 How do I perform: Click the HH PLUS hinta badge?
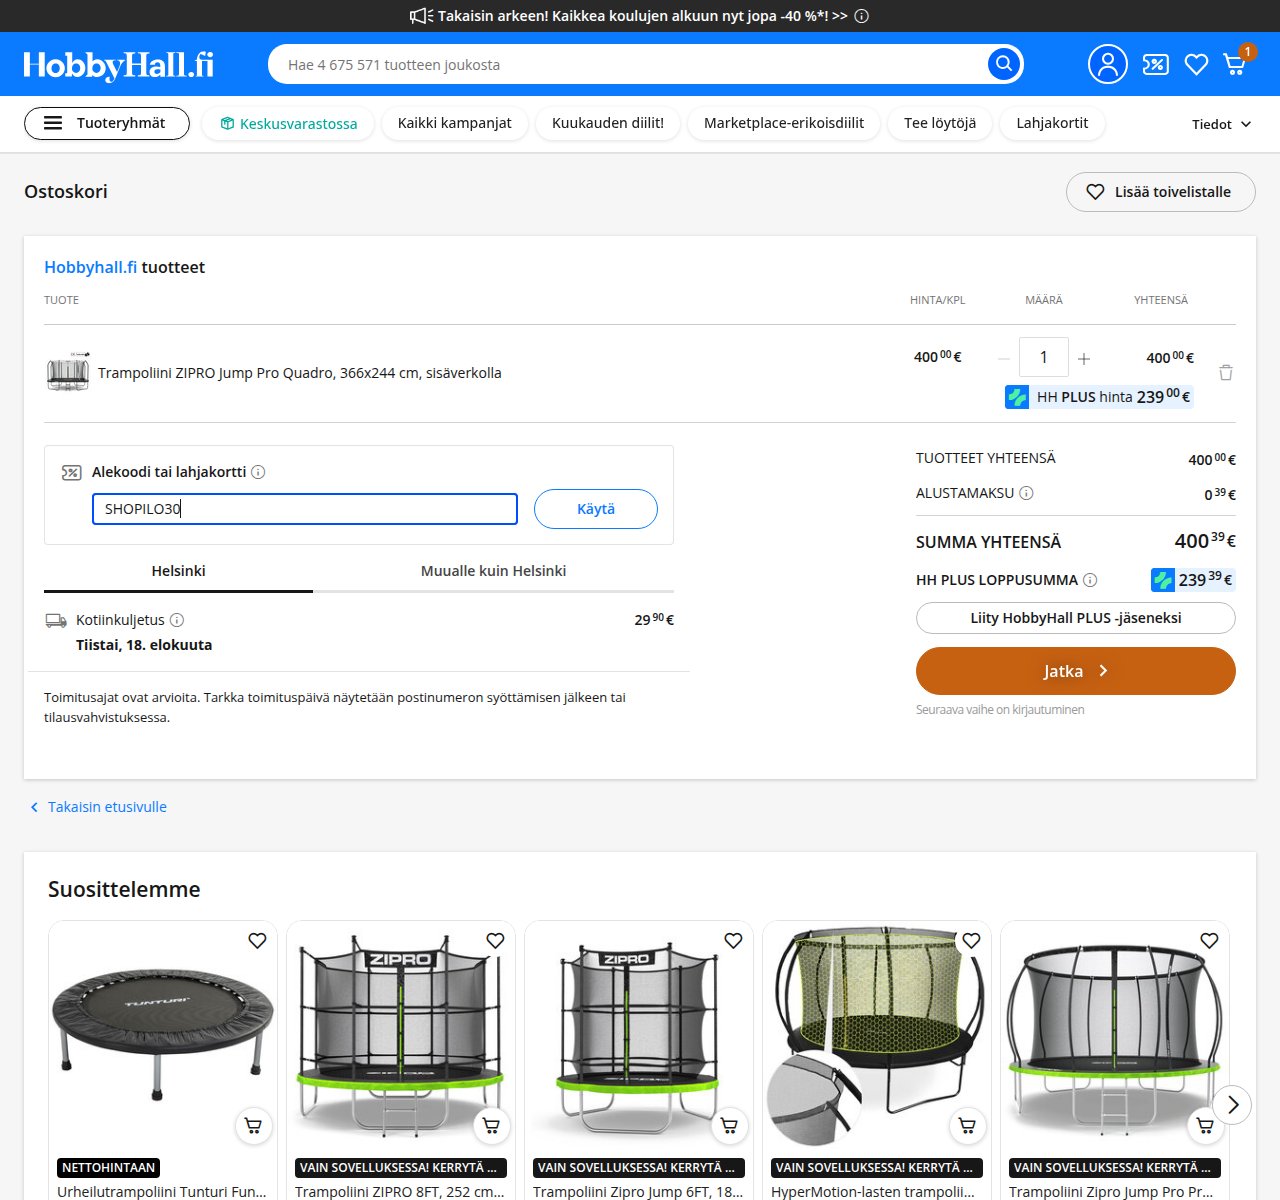[1099, 397]
